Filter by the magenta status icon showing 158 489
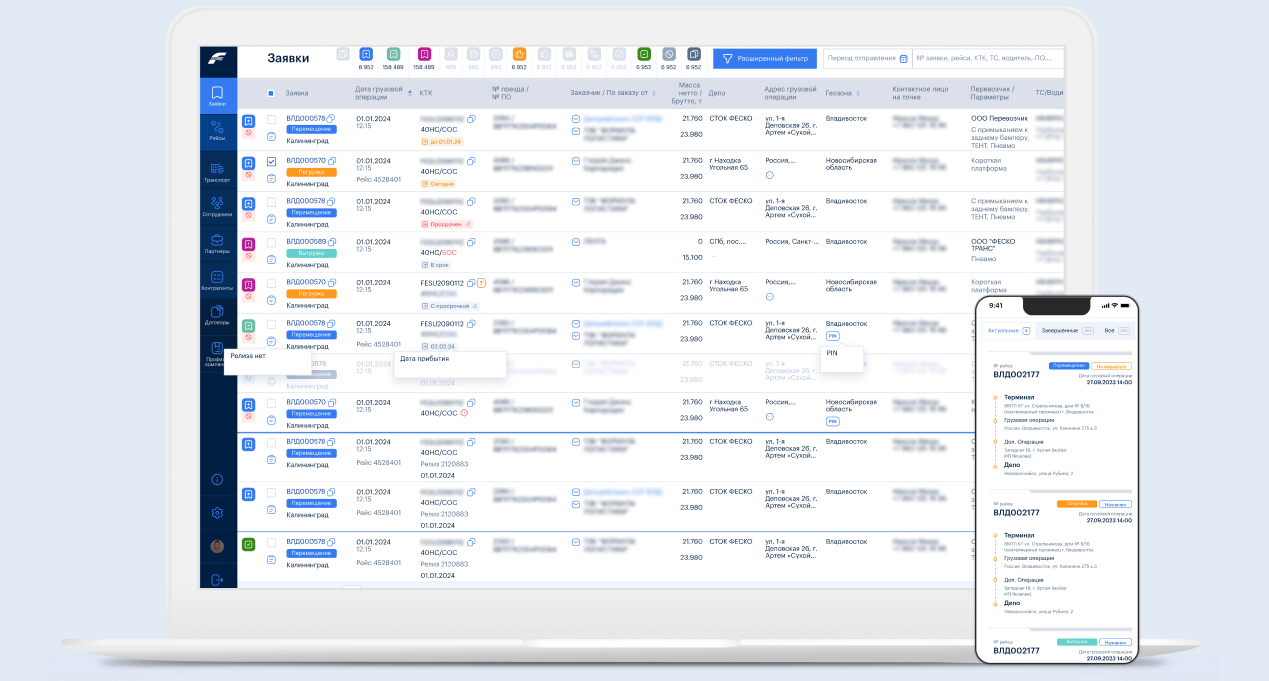Screen dimensions: 1269x681 (424, 54)
